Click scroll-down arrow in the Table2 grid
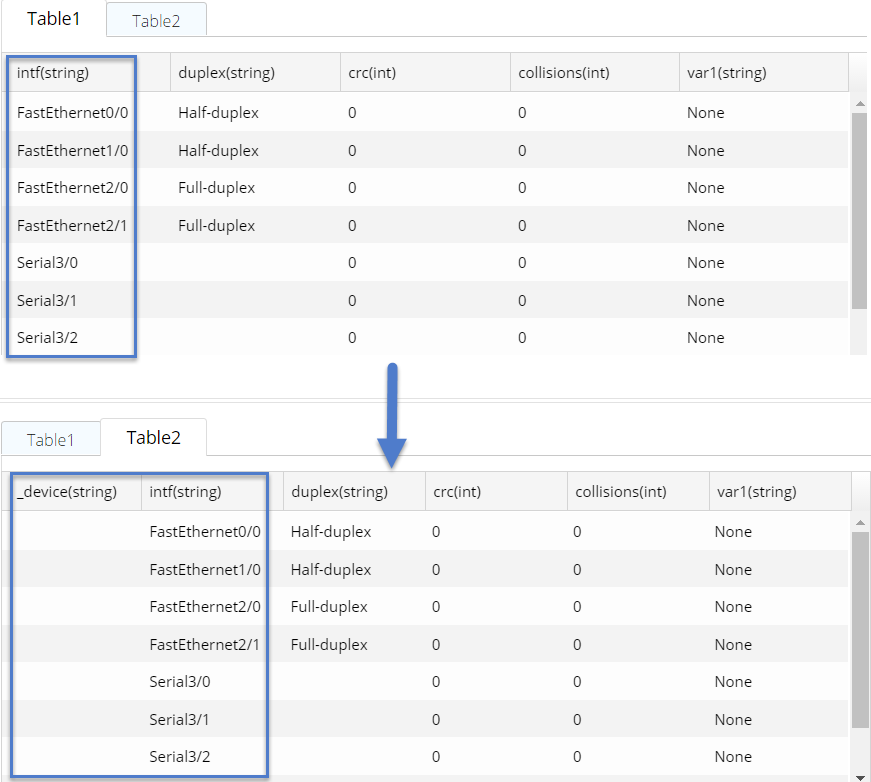 click(859, 776)
